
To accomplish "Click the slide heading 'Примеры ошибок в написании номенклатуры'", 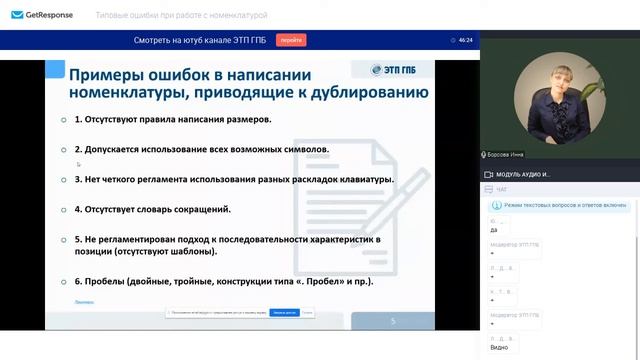I will click(x=249, y=83).
